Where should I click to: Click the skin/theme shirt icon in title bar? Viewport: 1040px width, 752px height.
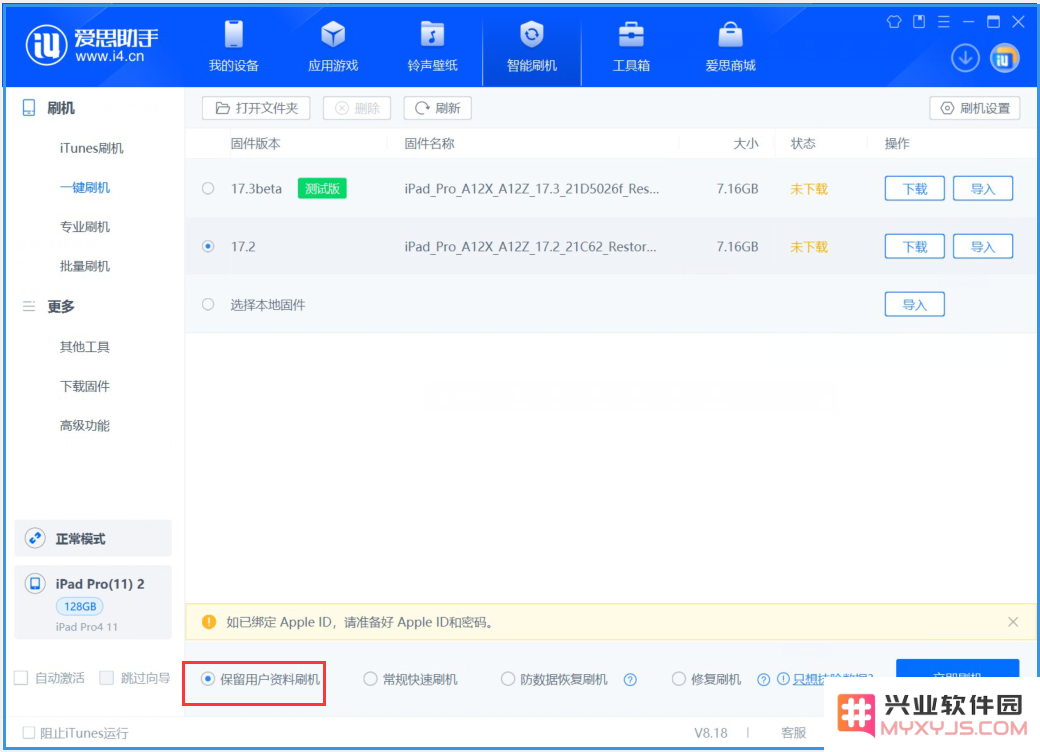click(893, 22)
